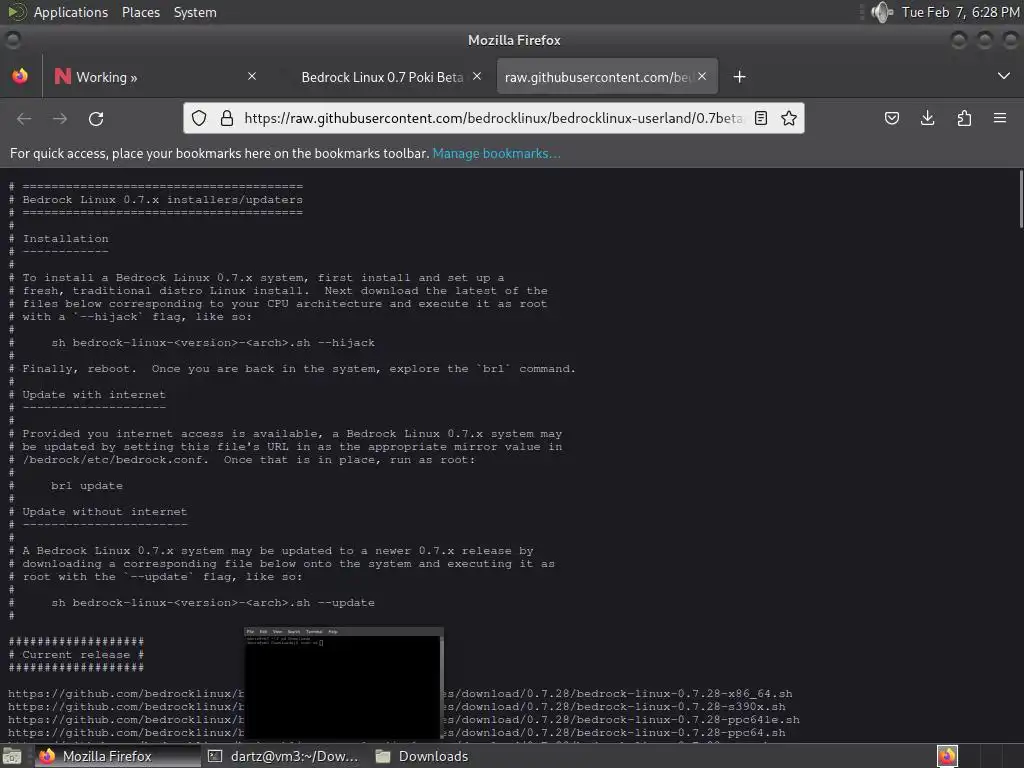Viewport: 1024px width, 768px height.
Task: Close the raw.githubusercontent.com tab
Action: 702,76
